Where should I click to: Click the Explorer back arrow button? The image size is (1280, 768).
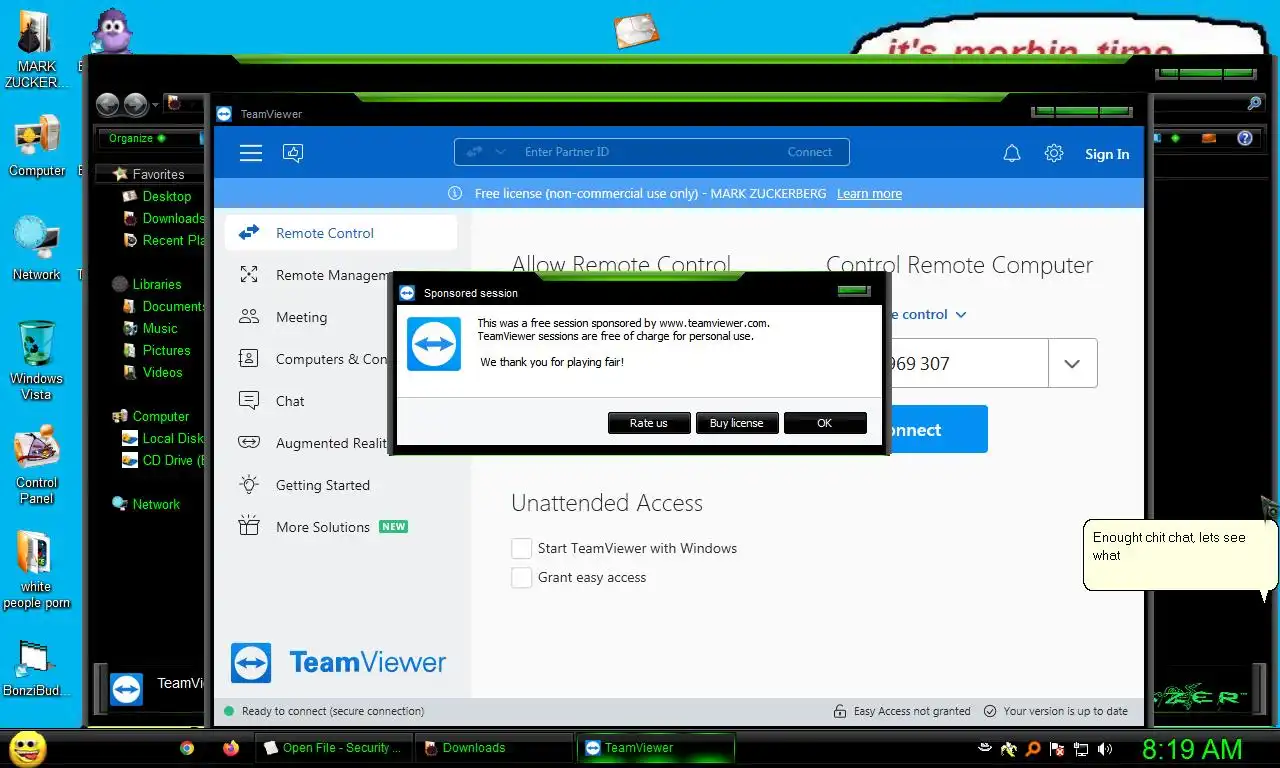tap(107, 104)
